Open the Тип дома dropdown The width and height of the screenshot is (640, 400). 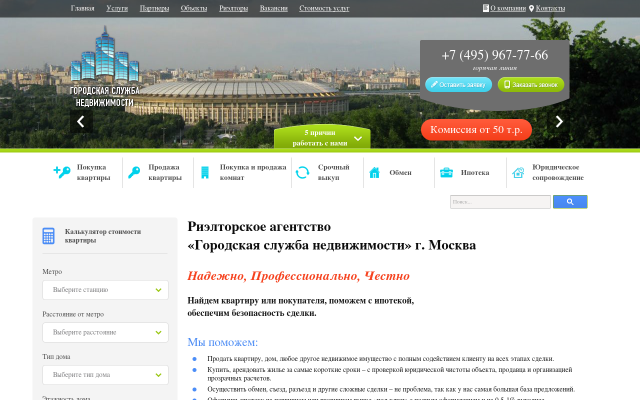pyautogui.click(x=105, y=375)
